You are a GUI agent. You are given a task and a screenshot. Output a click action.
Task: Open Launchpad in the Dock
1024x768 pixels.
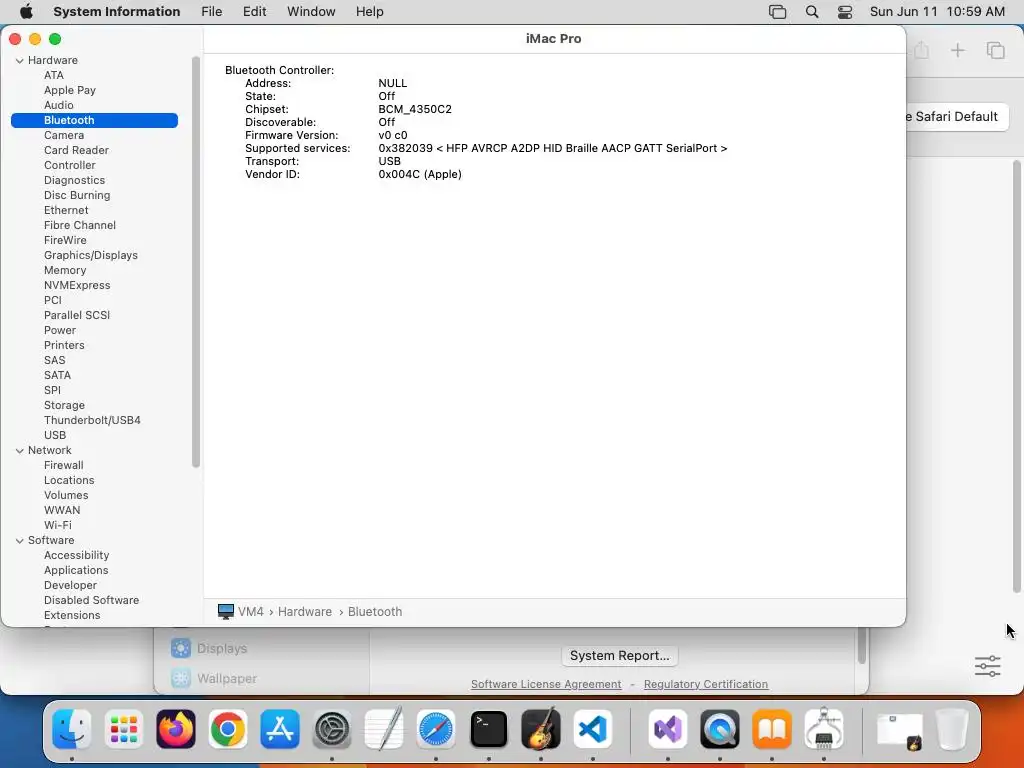coord(123,729)
